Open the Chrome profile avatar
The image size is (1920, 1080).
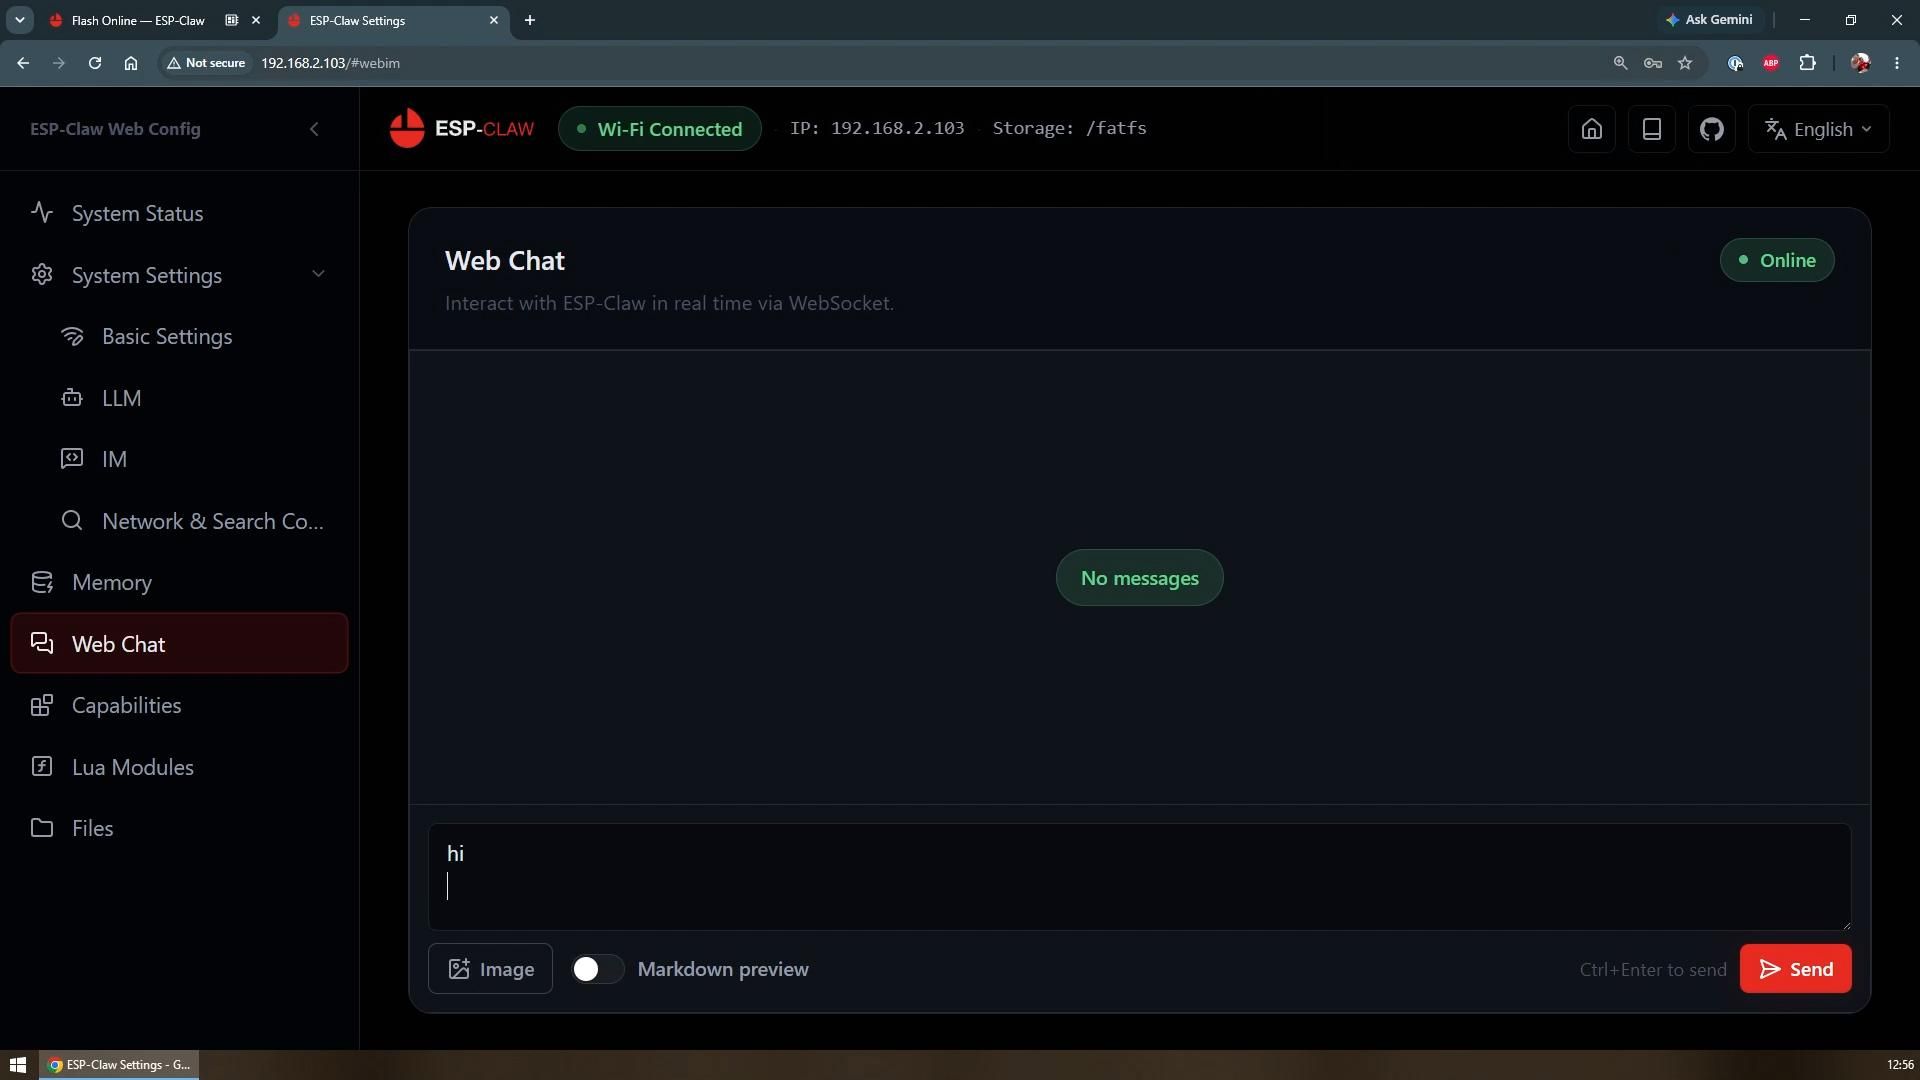point(1860,63)
